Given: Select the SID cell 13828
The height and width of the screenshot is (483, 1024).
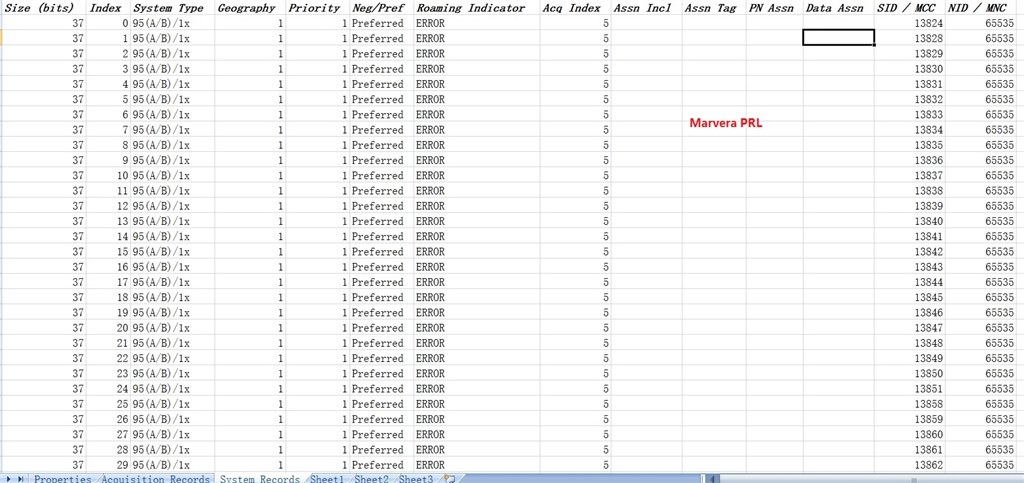Looking at the screenshot, I should tap(910, 38).
